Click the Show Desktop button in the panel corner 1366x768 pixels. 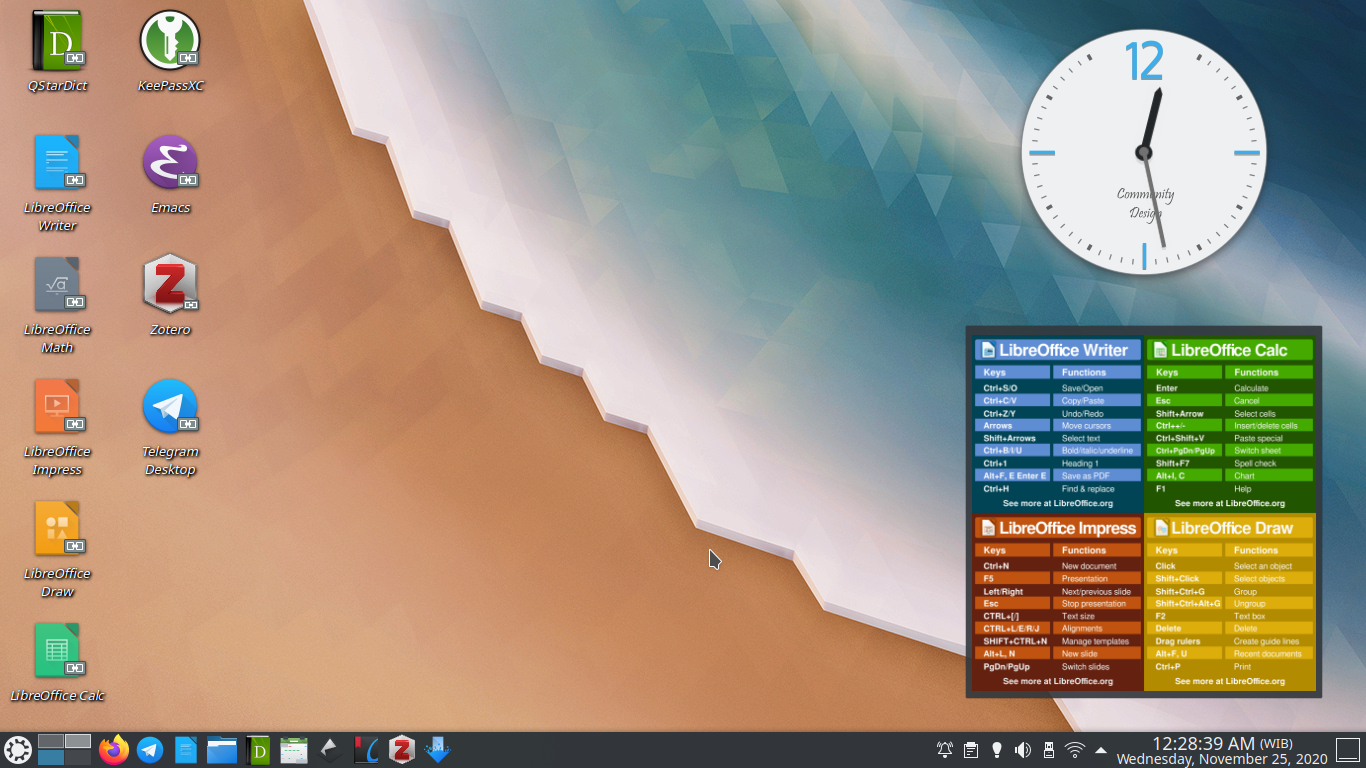click(1349, 750)
